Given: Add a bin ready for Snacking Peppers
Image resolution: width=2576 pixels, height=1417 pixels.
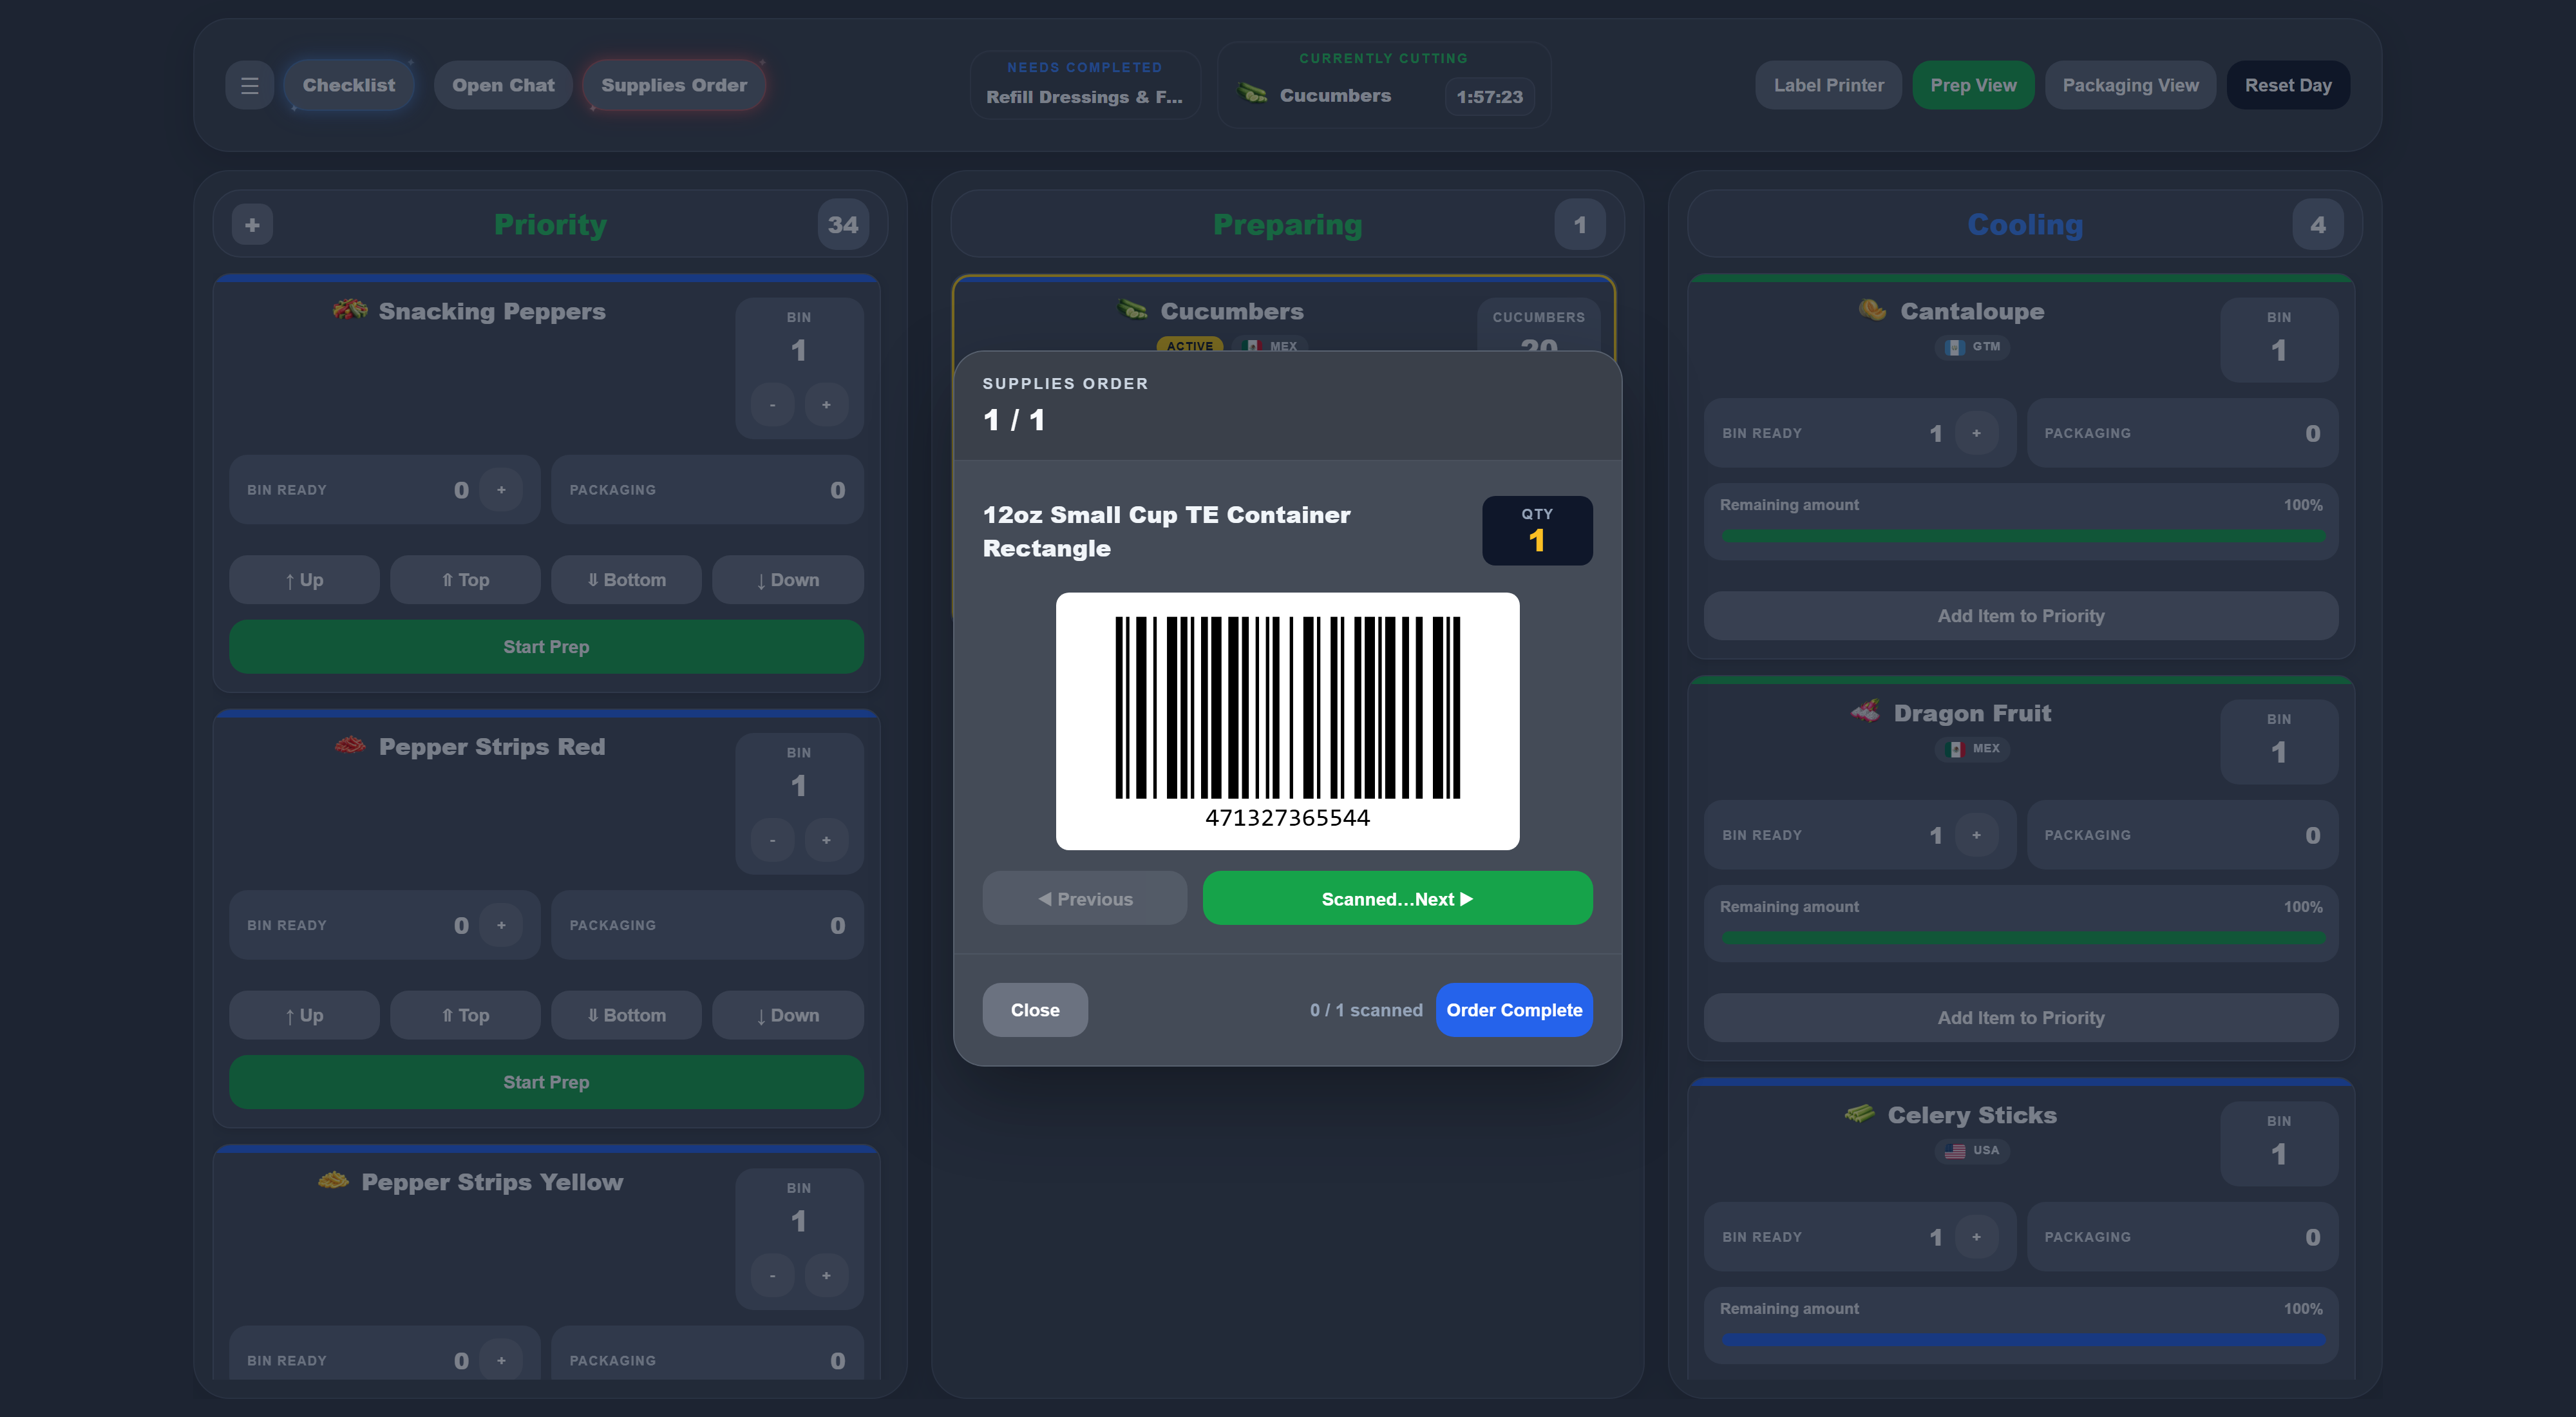Looking at the screenshot, I should pyautogui.click(x=501, y=490).
